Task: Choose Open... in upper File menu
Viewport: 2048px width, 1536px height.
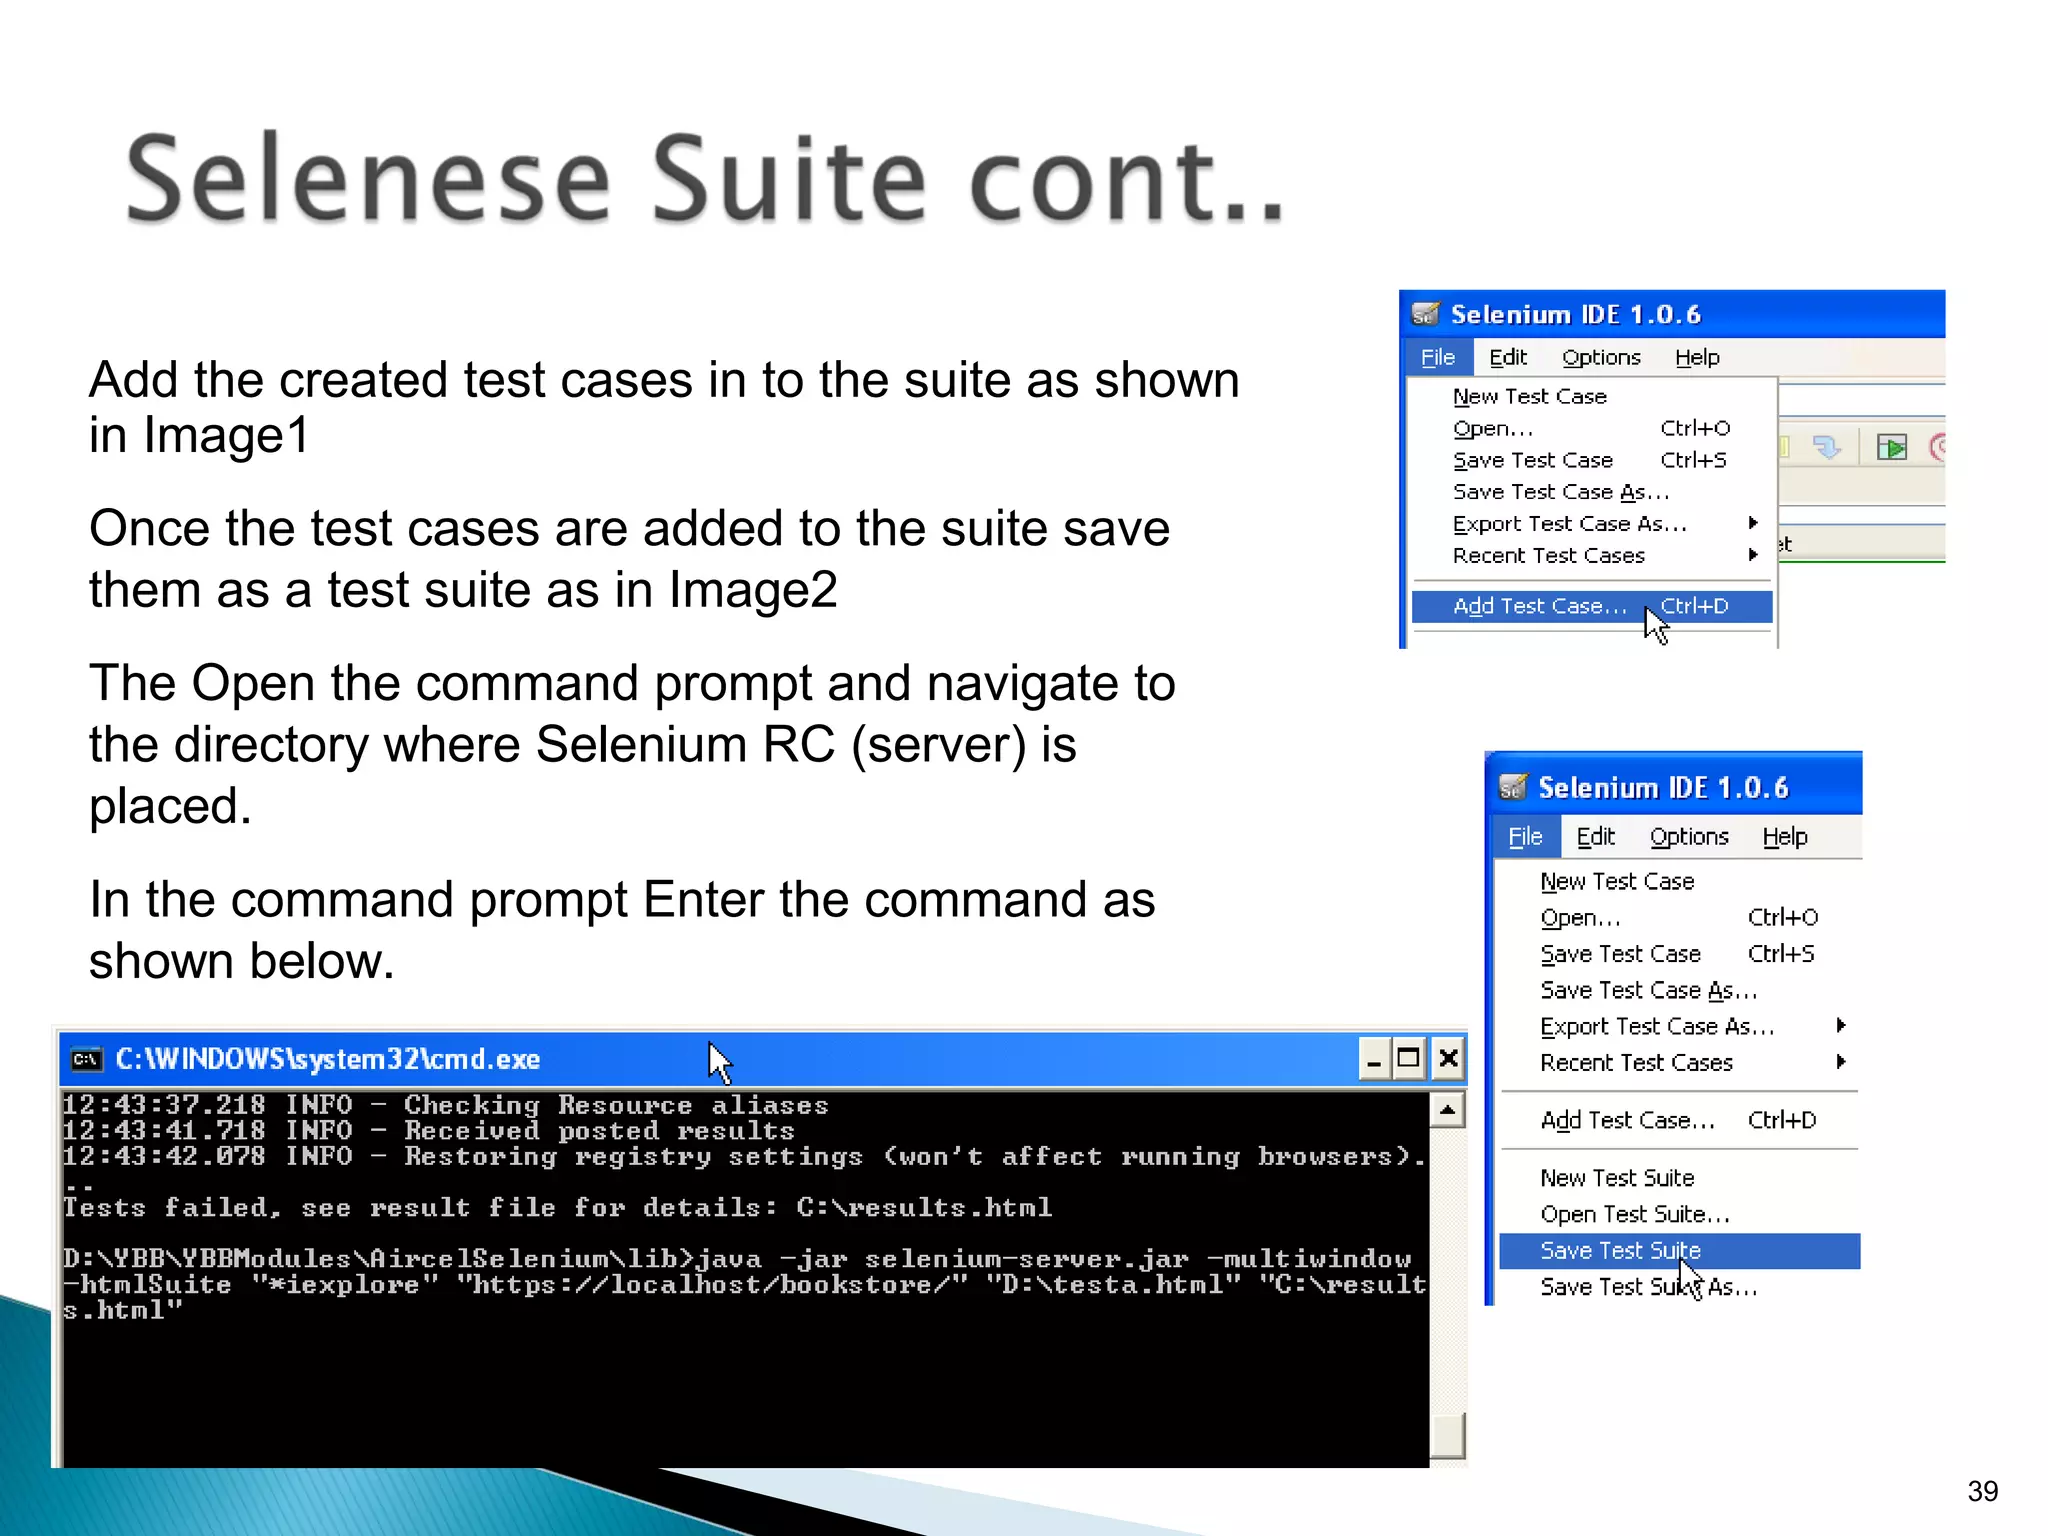Action: (1592, 428)
